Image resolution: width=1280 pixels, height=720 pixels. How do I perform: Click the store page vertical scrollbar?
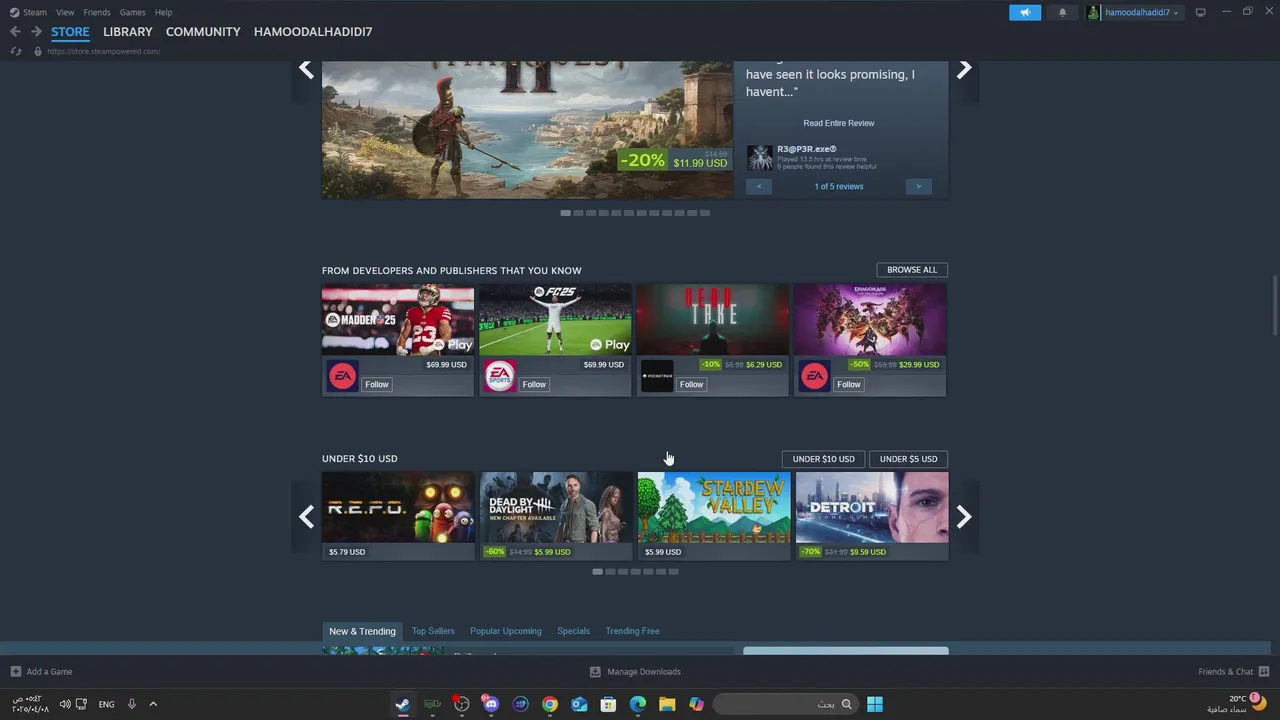(1275, 305)
